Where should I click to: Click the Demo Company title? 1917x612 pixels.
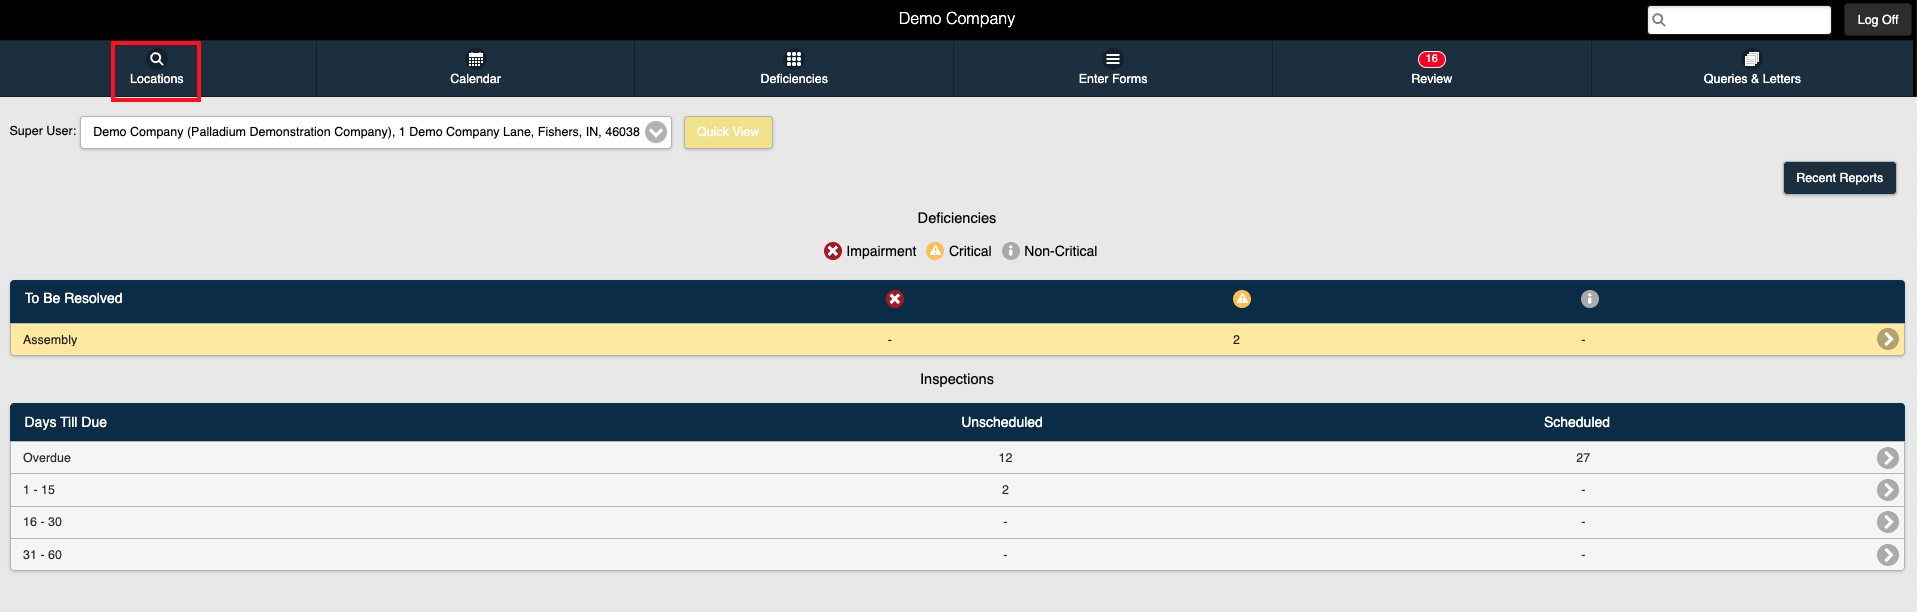tap(957, 18)
